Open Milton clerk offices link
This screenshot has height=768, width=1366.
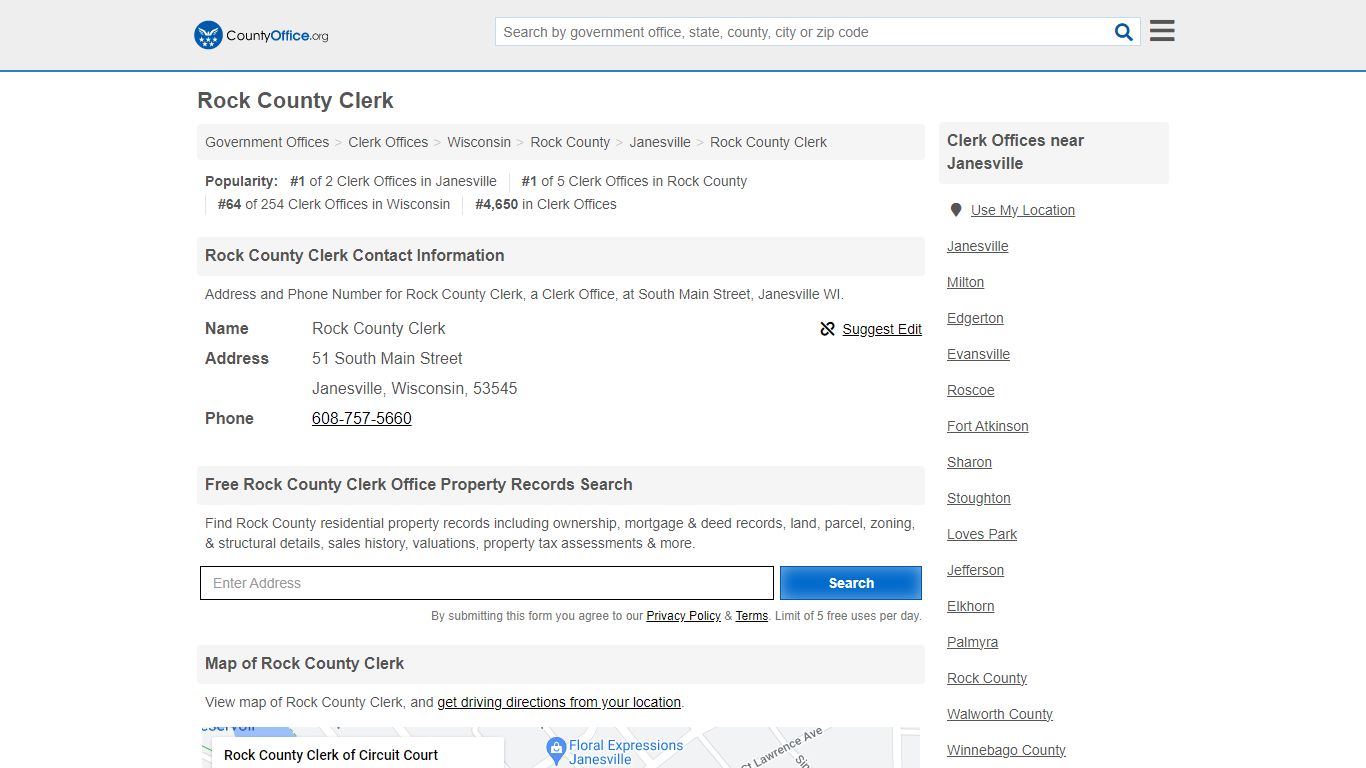pyautogui.click(x=966, y=282)
